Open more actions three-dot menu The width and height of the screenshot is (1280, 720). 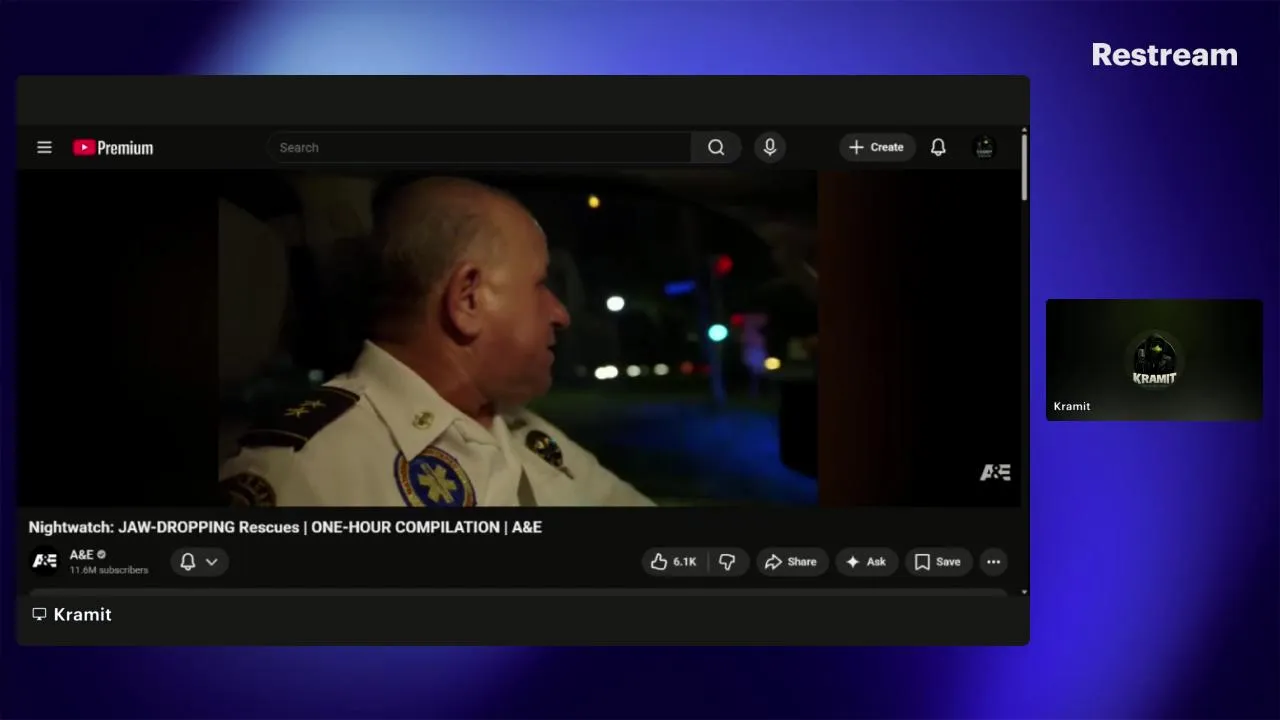click(993, 562)
